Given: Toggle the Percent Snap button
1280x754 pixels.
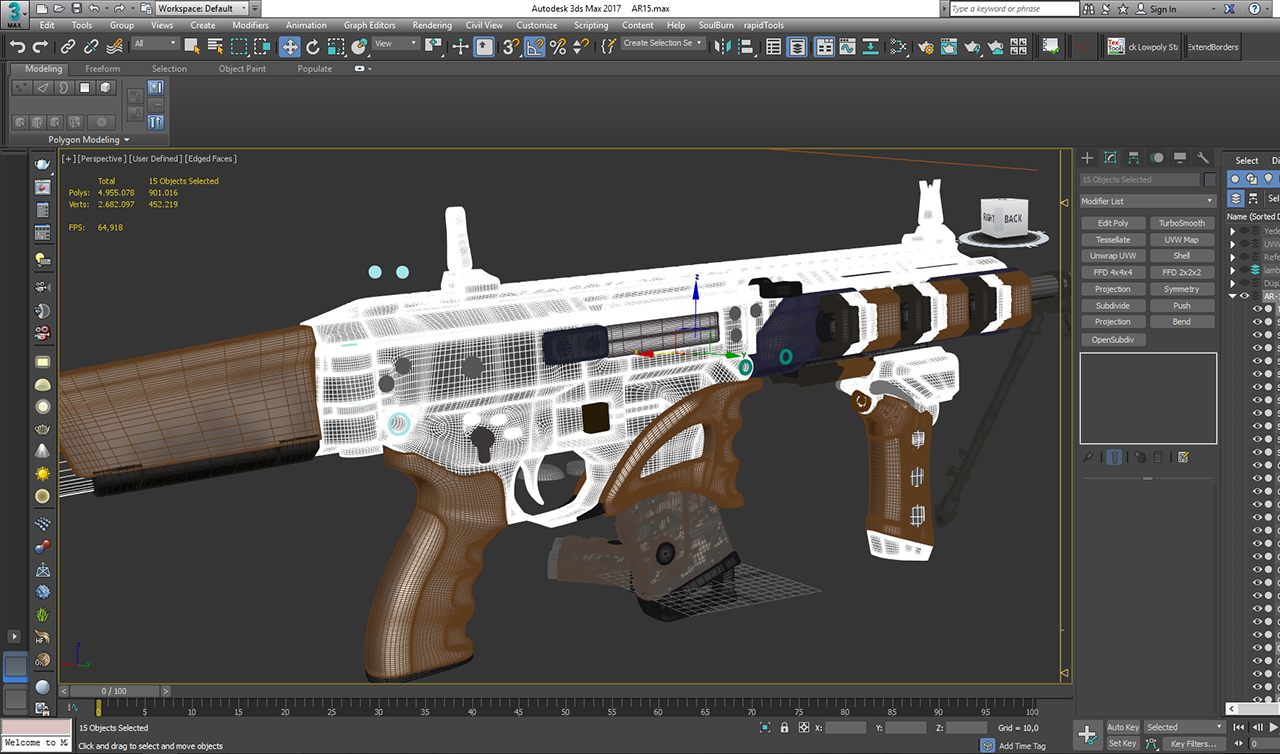Looking at the screenshot, I should pyautogui.click(x=558, y=46).
